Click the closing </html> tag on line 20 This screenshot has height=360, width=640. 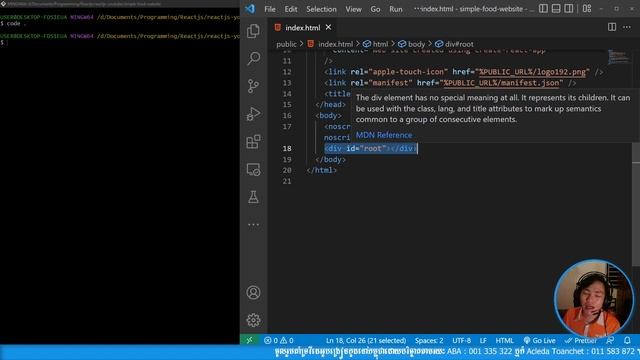click(322, 170)
